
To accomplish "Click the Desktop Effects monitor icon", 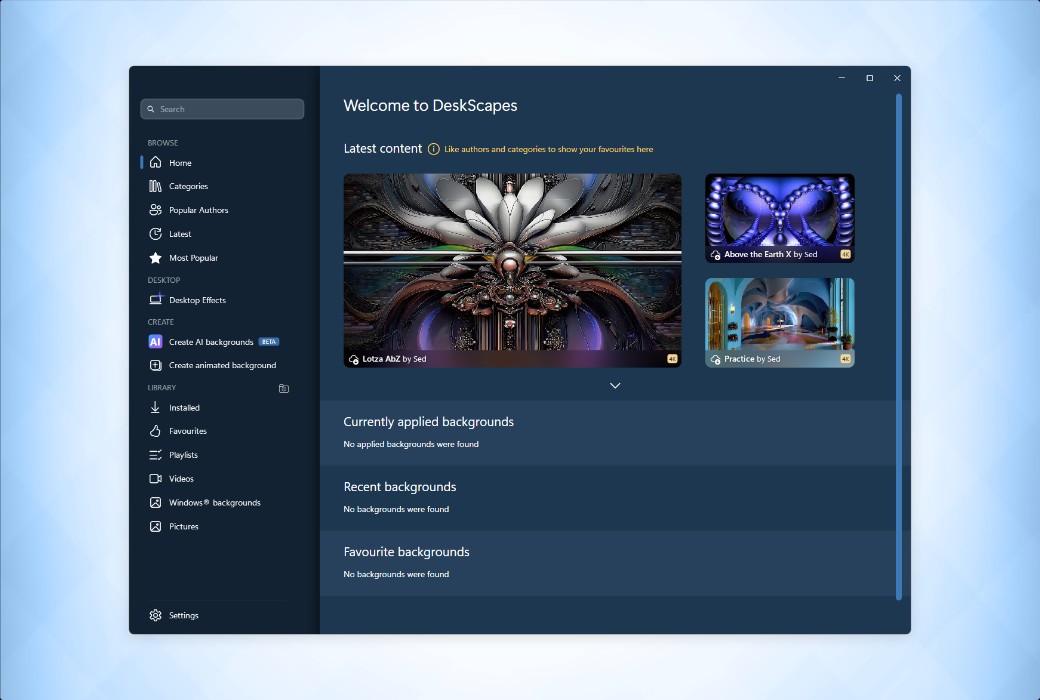I will (x=155, y=299).
